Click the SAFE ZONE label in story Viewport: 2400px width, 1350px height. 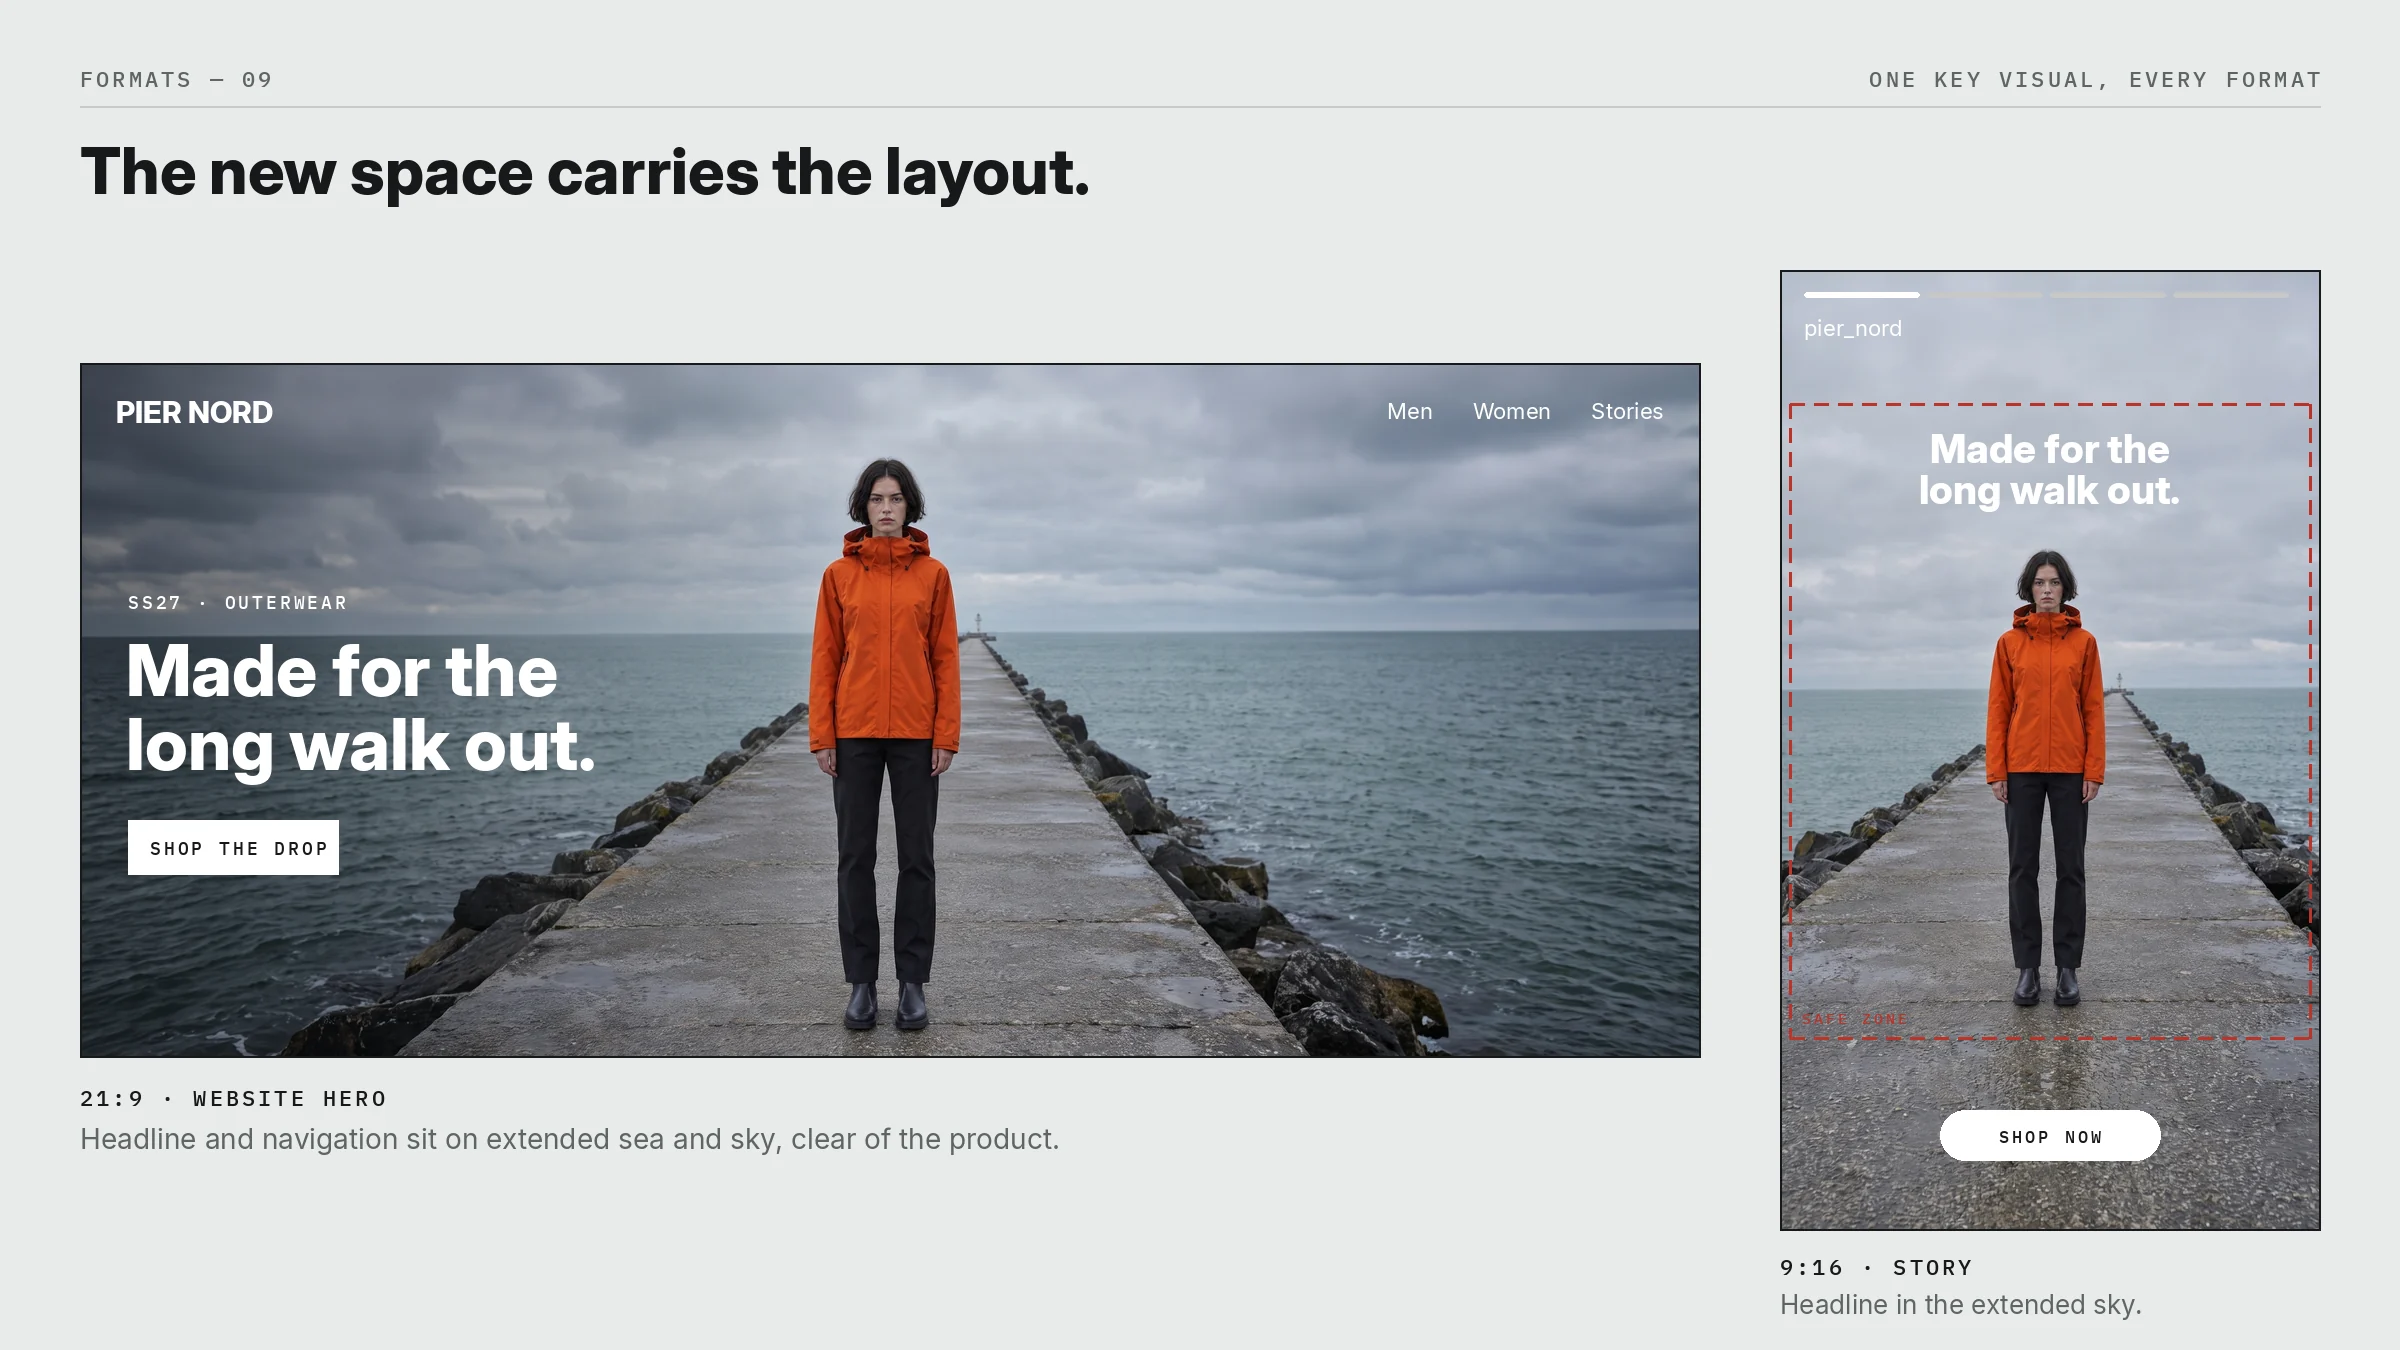[x=1855, y=1019]
